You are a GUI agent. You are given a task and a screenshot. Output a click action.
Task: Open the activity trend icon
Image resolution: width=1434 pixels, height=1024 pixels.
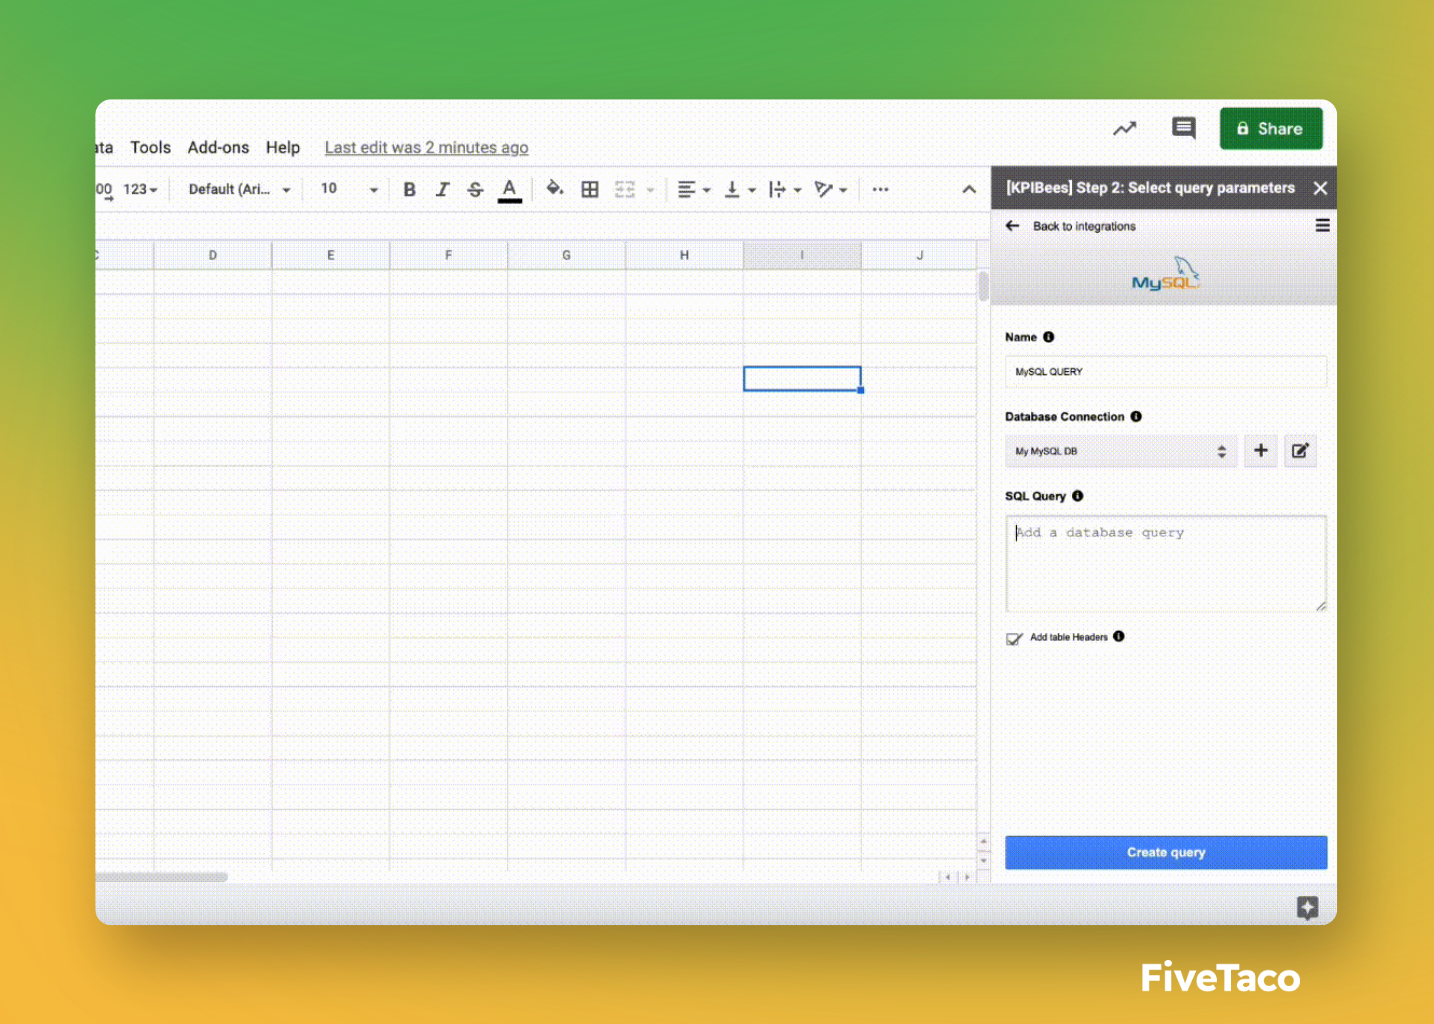pos(1125,128)
